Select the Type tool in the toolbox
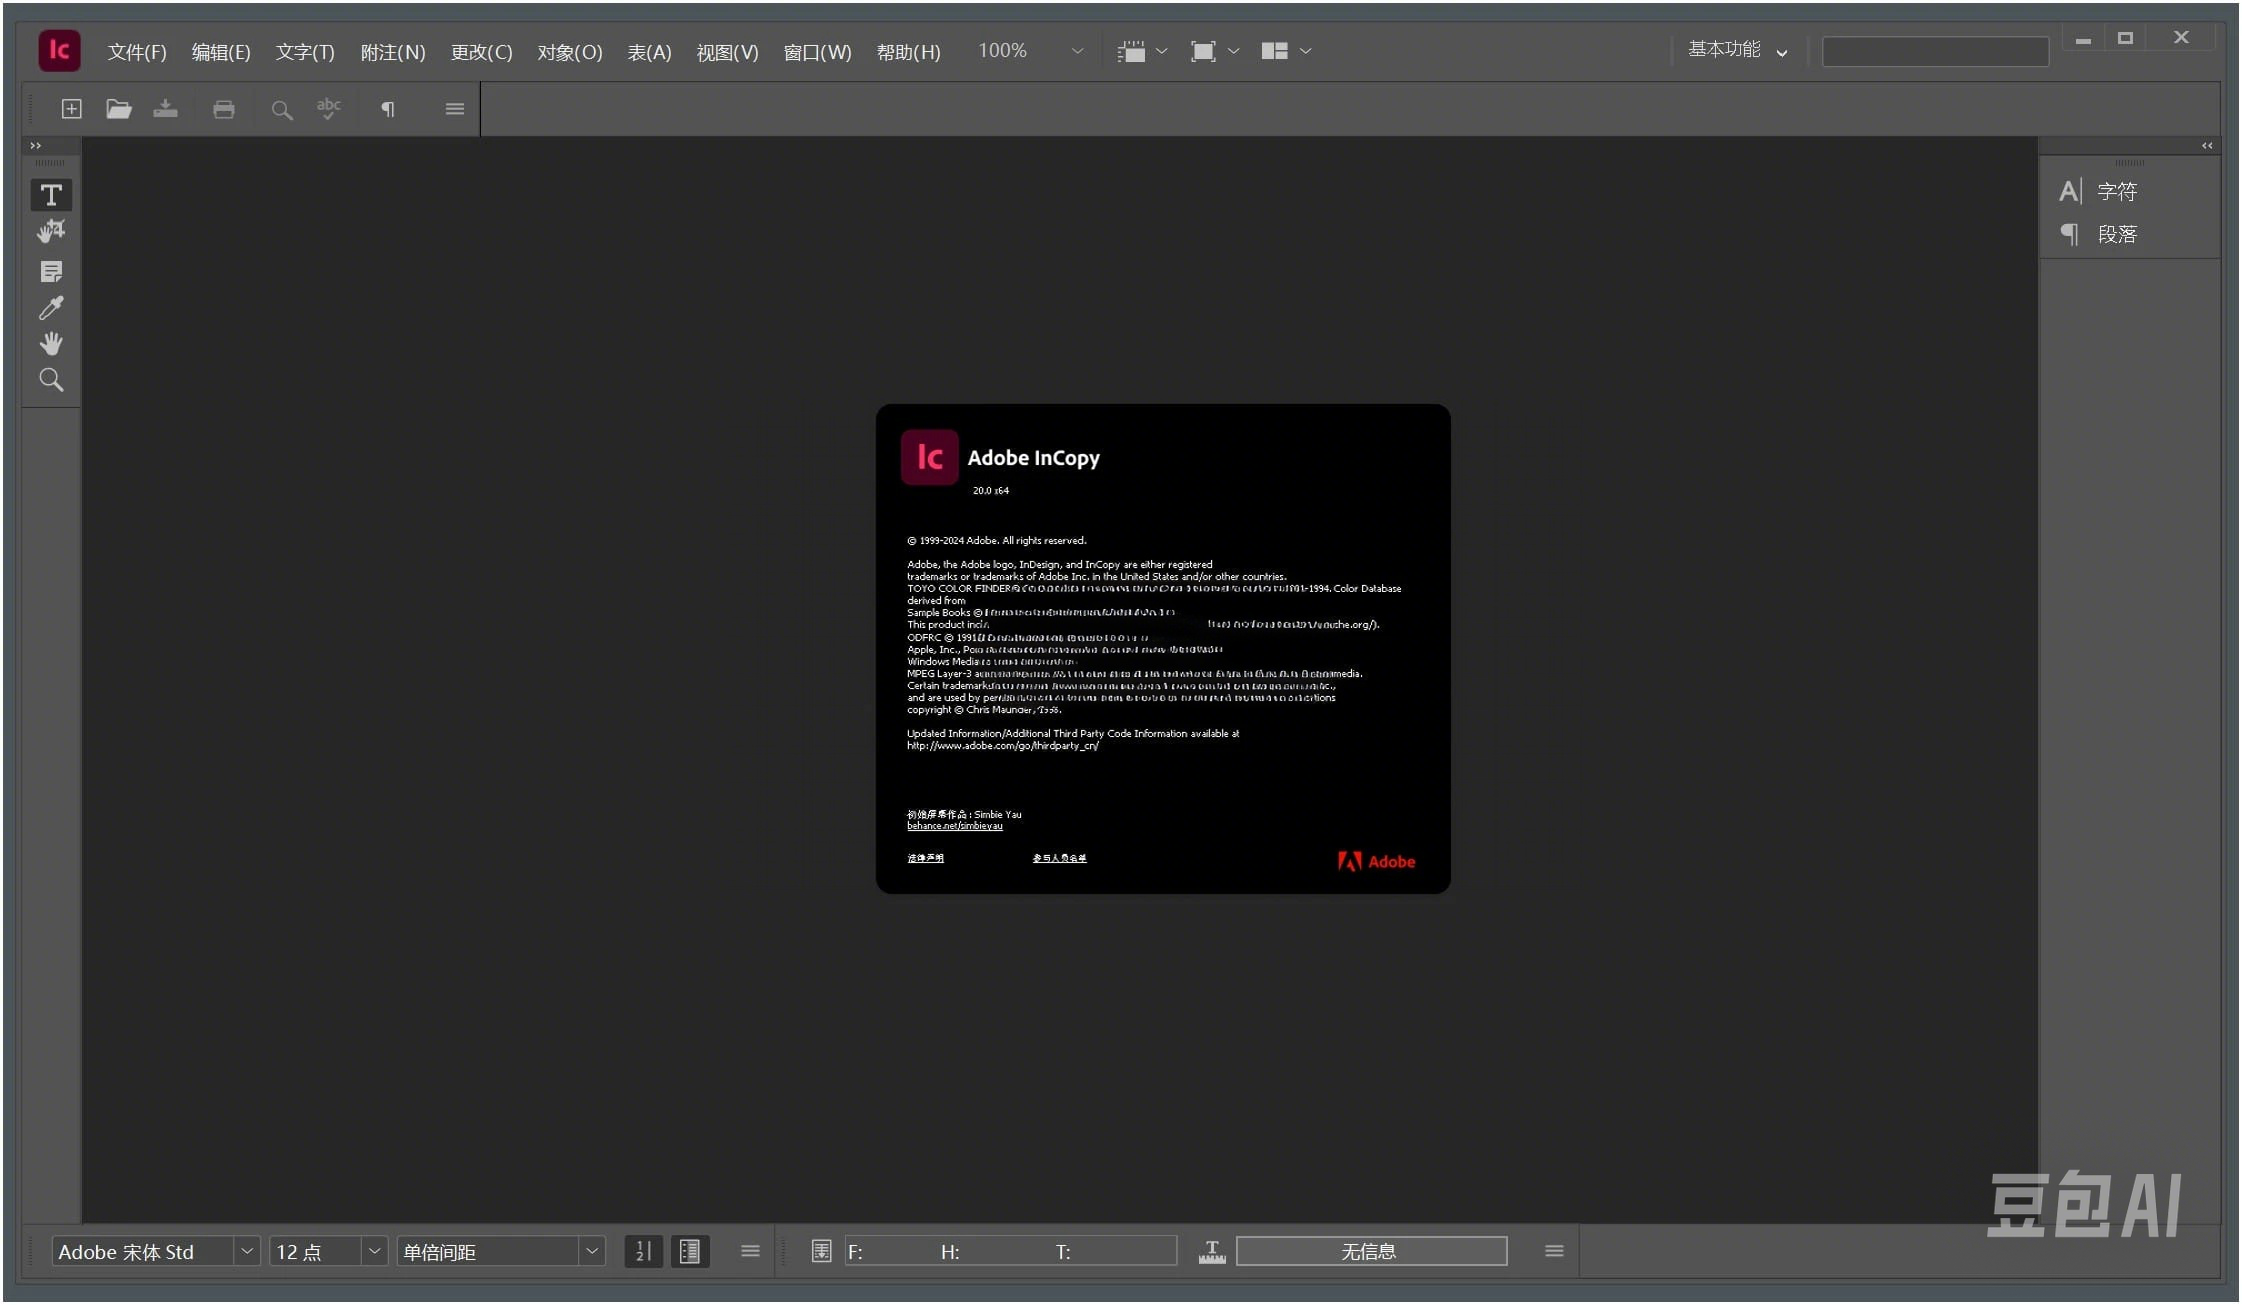 [51, 195]
